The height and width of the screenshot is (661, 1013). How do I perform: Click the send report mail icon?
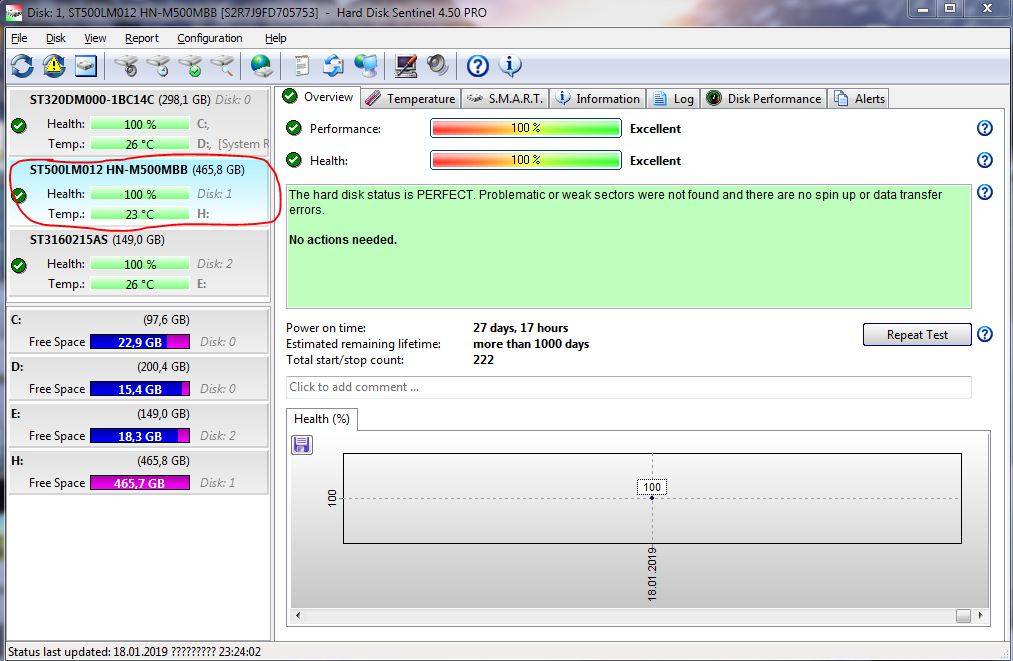pyautogui.click(x=333, y=66)
